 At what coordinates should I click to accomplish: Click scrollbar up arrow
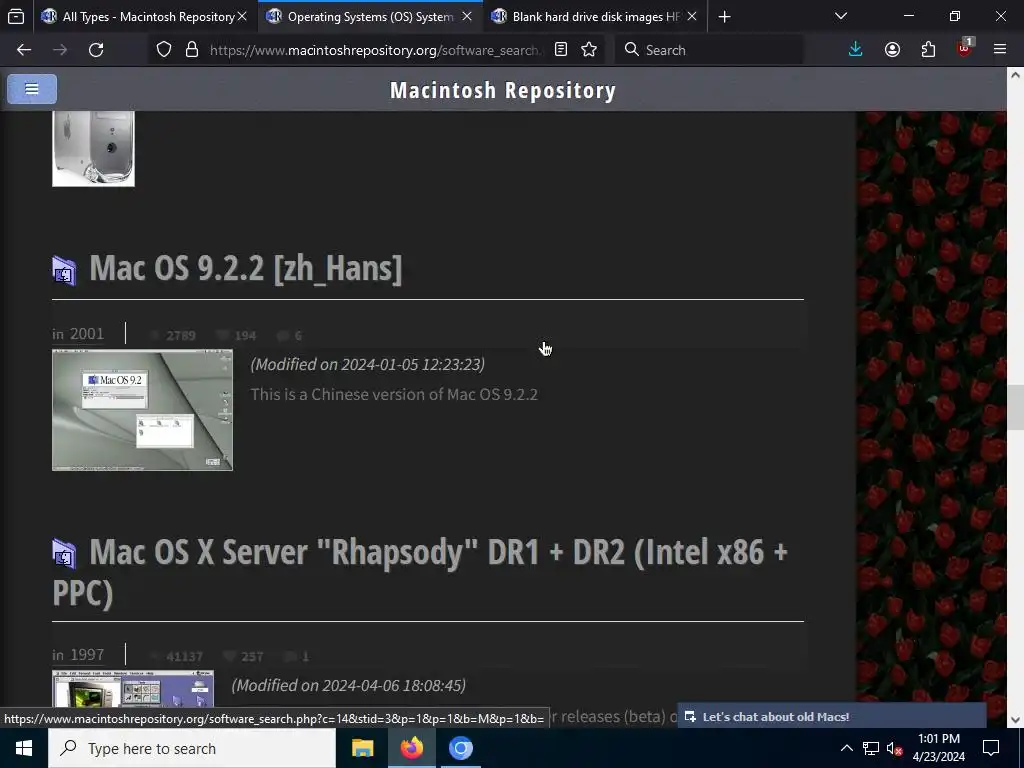point(1015,75)
